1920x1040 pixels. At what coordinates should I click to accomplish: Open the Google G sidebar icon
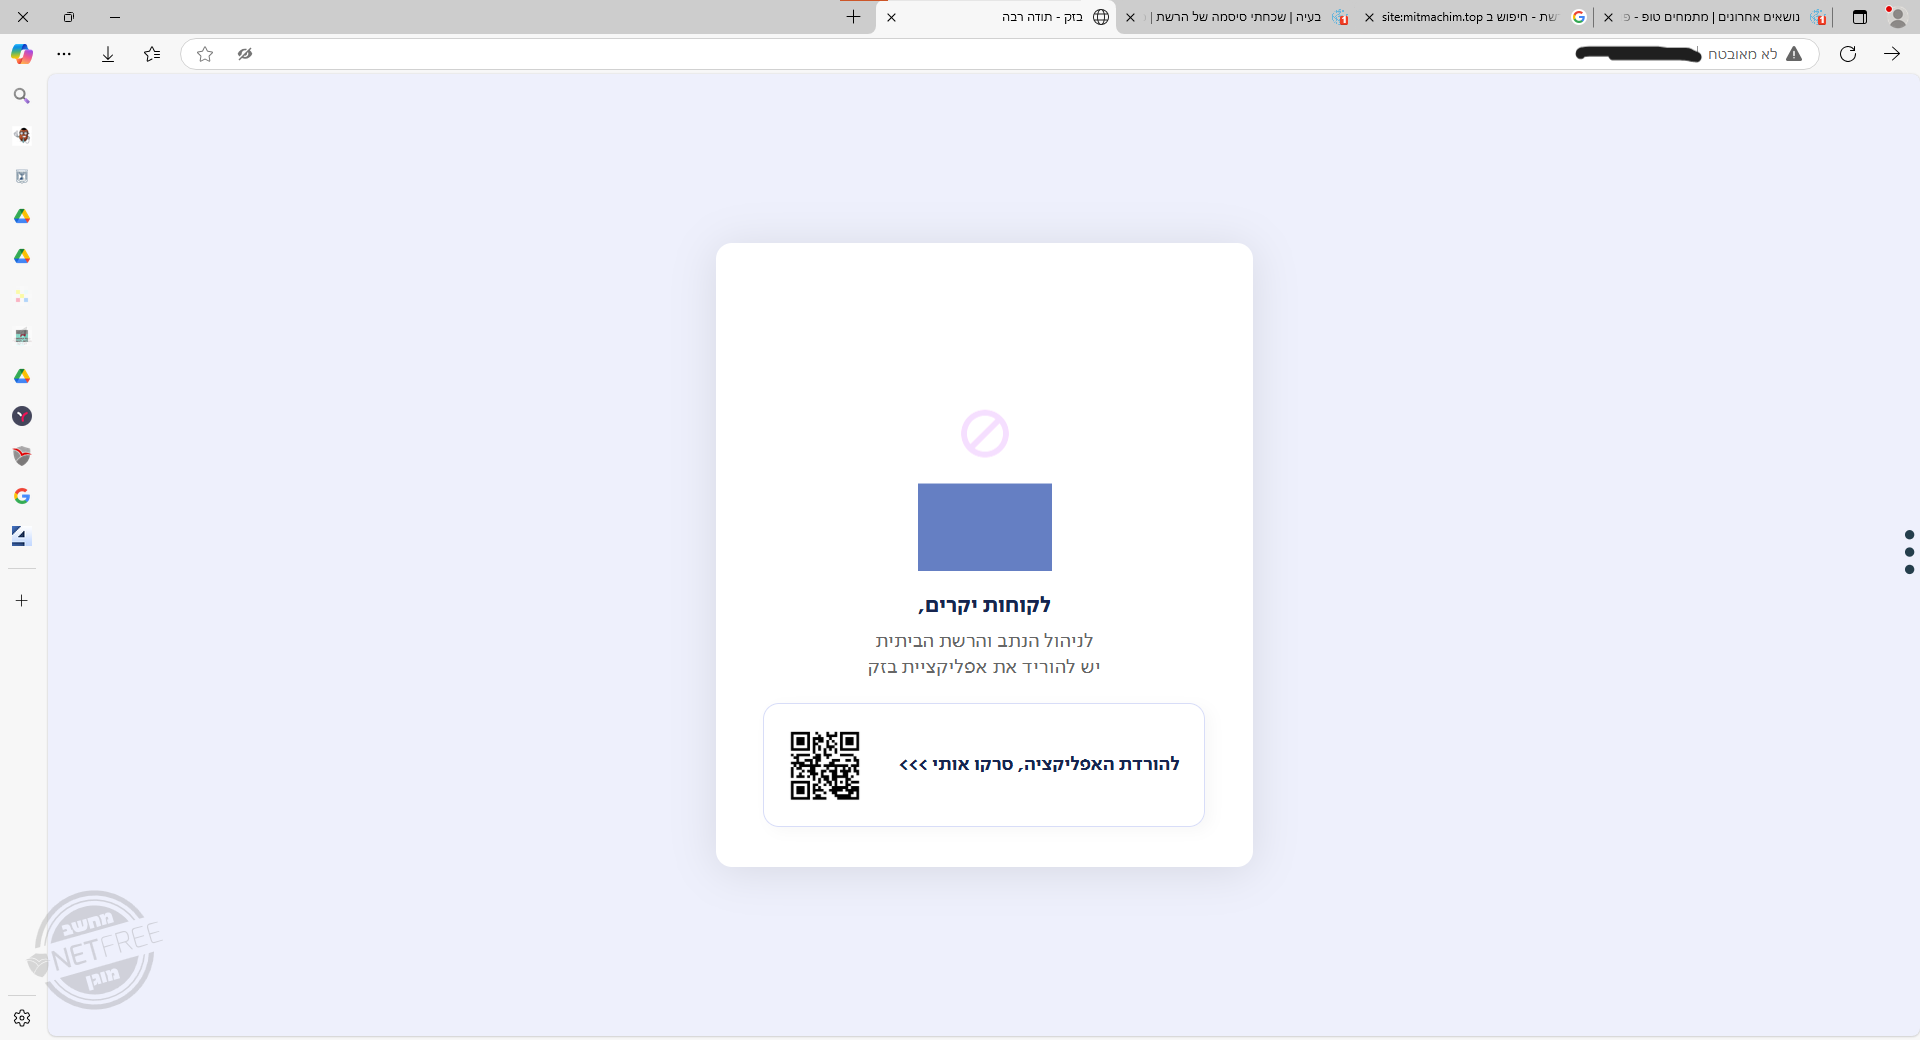coord(22,496)
